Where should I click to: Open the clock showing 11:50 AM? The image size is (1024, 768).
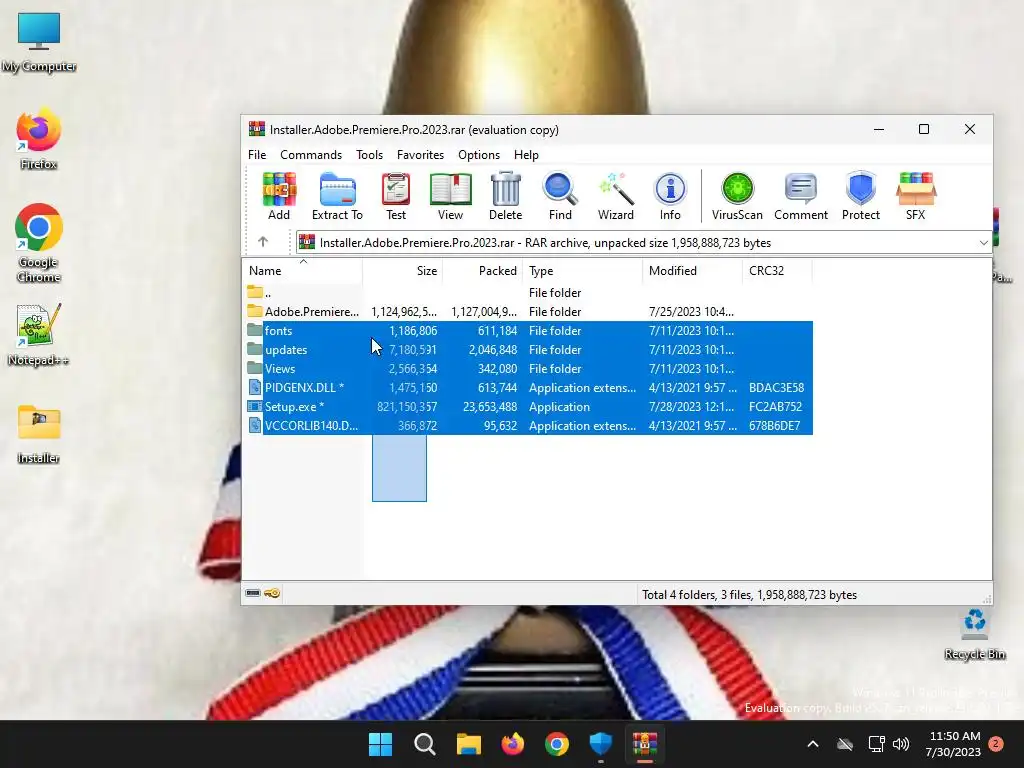click(x=953, y=744)
